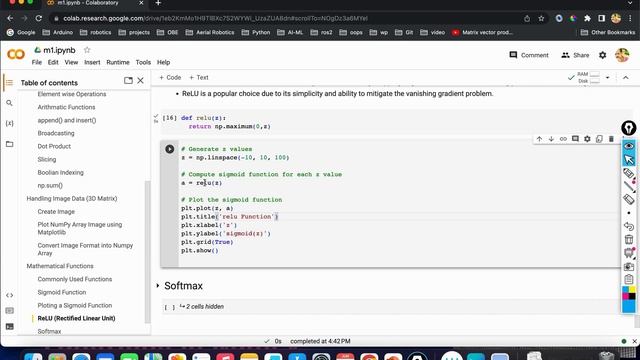Select the Table of contents sidebar icon
Image resolution: width=640 pixels, height=360 pixels.
(x=9, y=82)
